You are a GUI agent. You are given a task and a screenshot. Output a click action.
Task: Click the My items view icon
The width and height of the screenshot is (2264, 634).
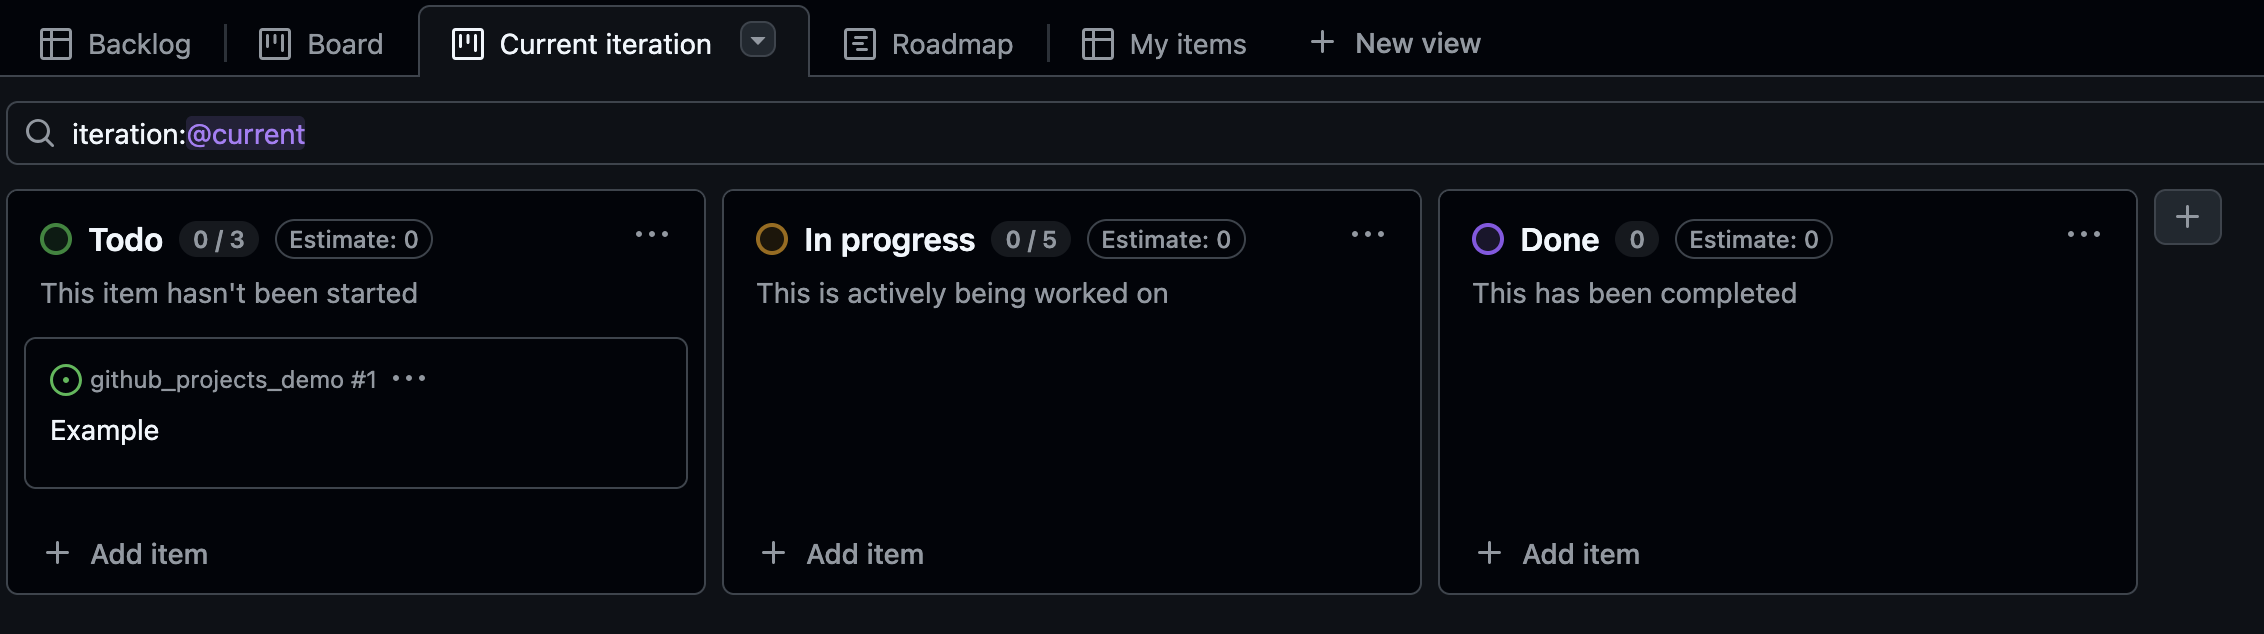[x=1097, y=43]
